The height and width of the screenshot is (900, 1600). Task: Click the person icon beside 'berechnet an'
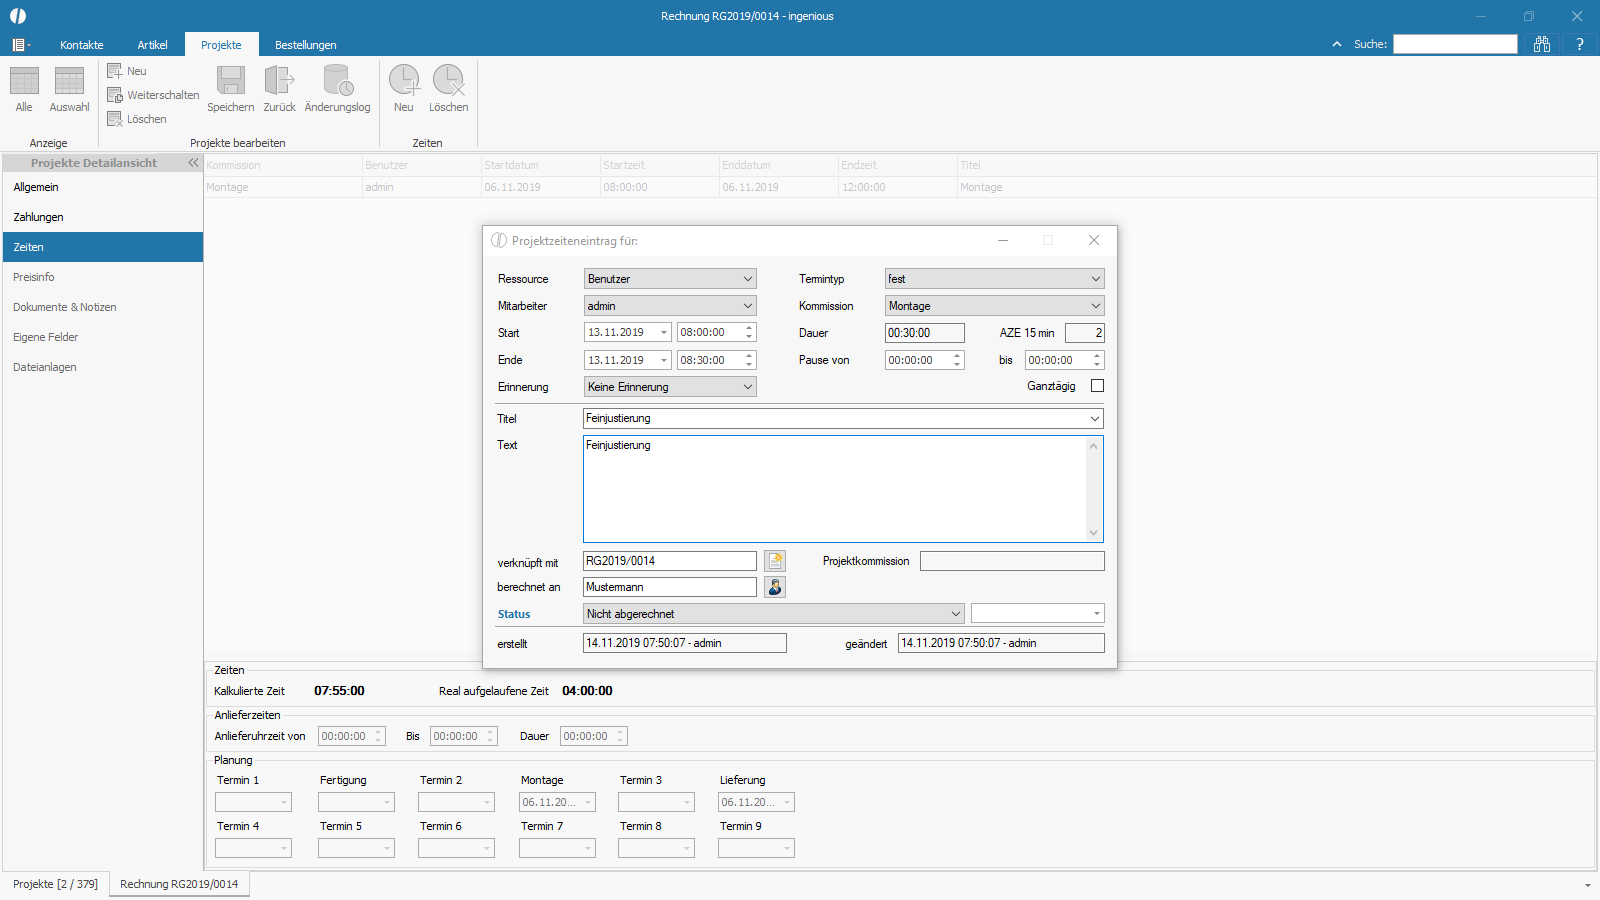pyautogui.click(x=774, y=586)
